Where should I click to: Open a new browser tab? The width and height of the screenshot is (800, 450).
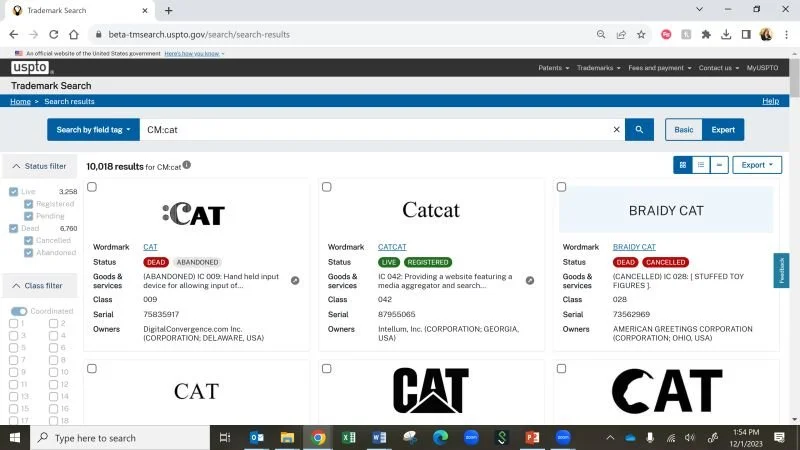(169, 10)
